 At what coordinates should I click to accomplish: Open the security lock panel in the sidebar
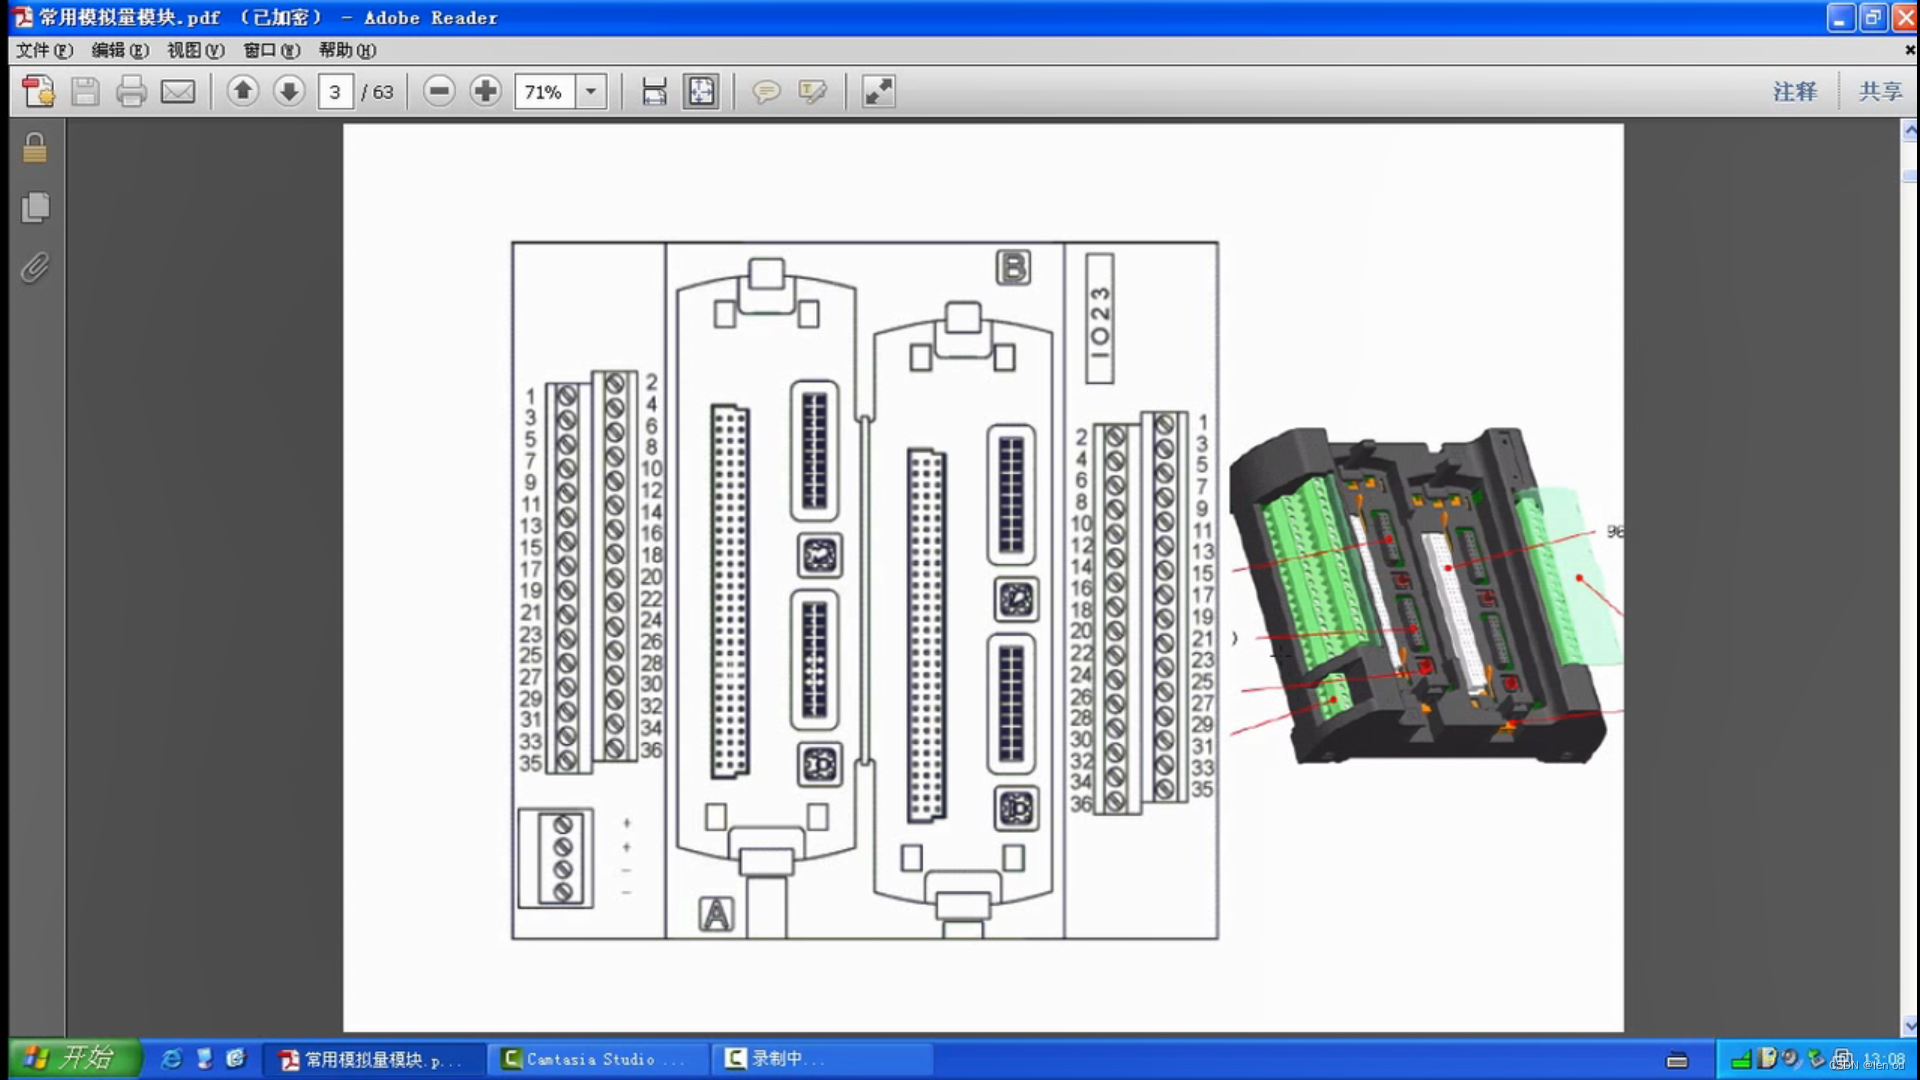point(35,148)
